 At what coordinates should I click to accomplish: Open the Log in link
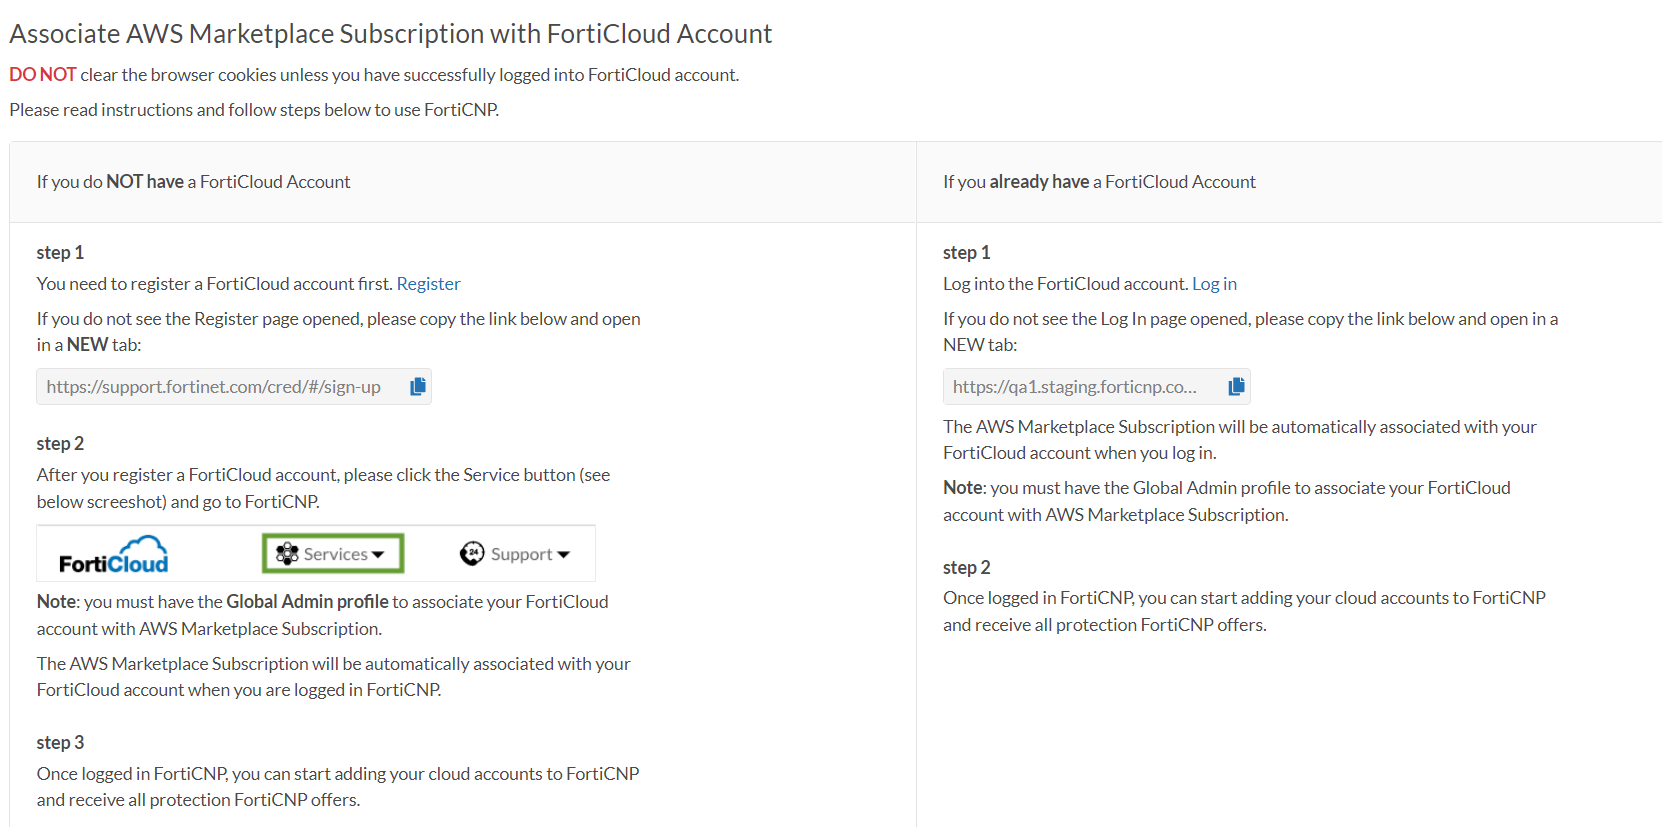pyautogui.click(x=1214, y=284)
